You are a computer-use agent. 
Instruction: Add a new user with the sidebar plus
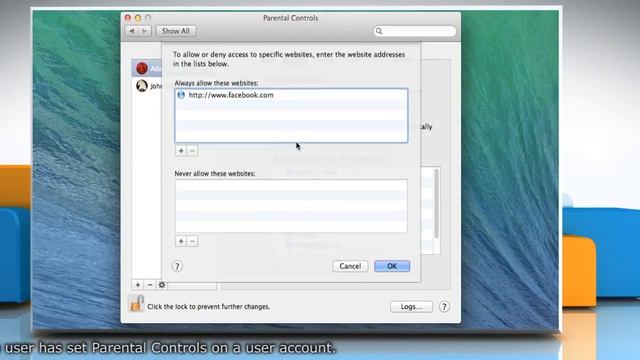138,285
